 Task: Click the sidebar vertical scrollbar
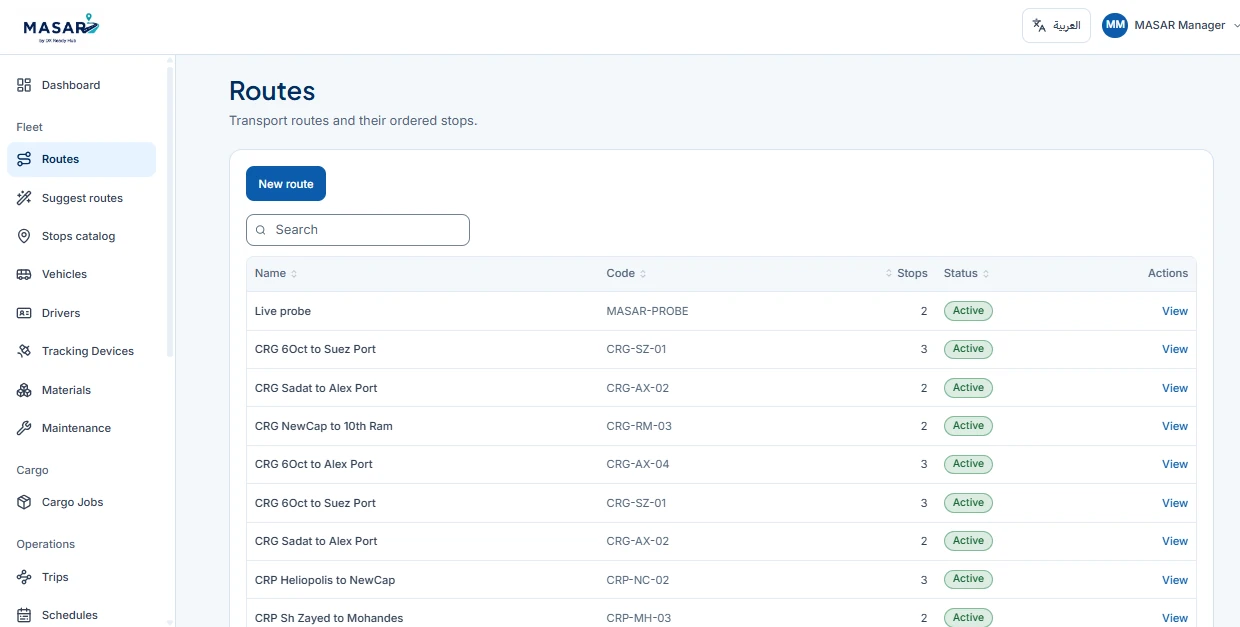pyautogui.click(x=170, y=212)
